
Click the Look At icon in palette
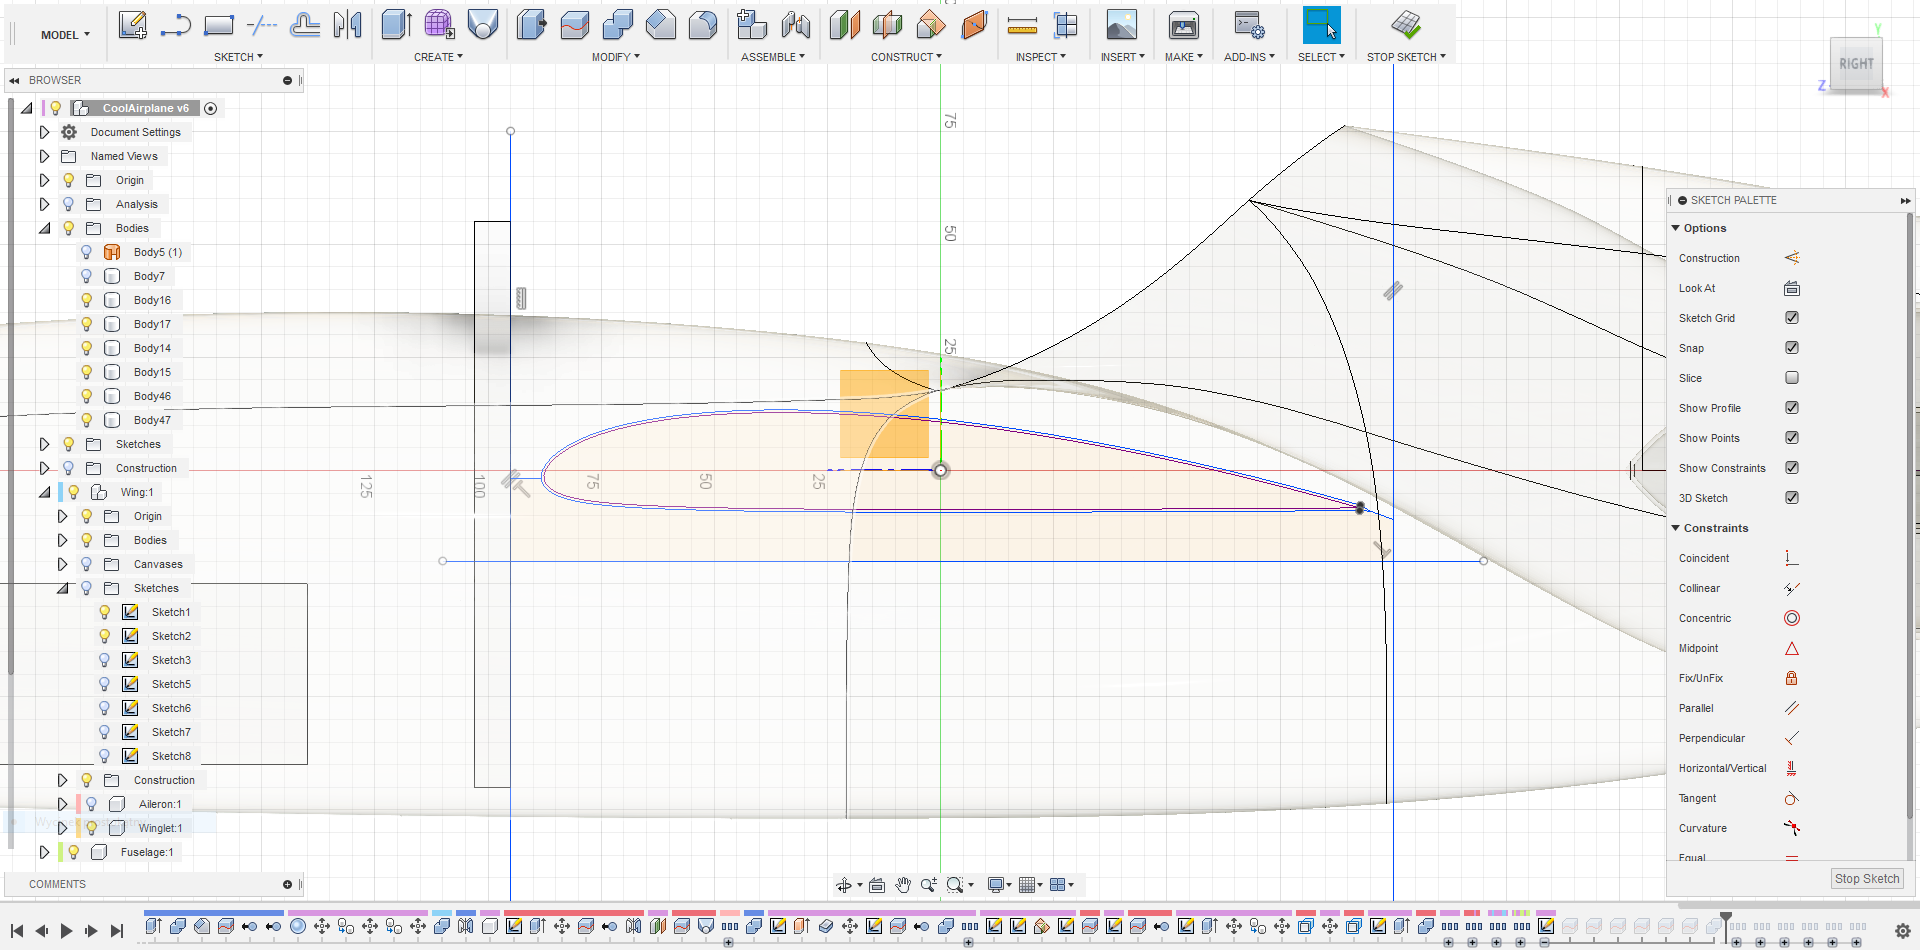tap(1791, 288)
